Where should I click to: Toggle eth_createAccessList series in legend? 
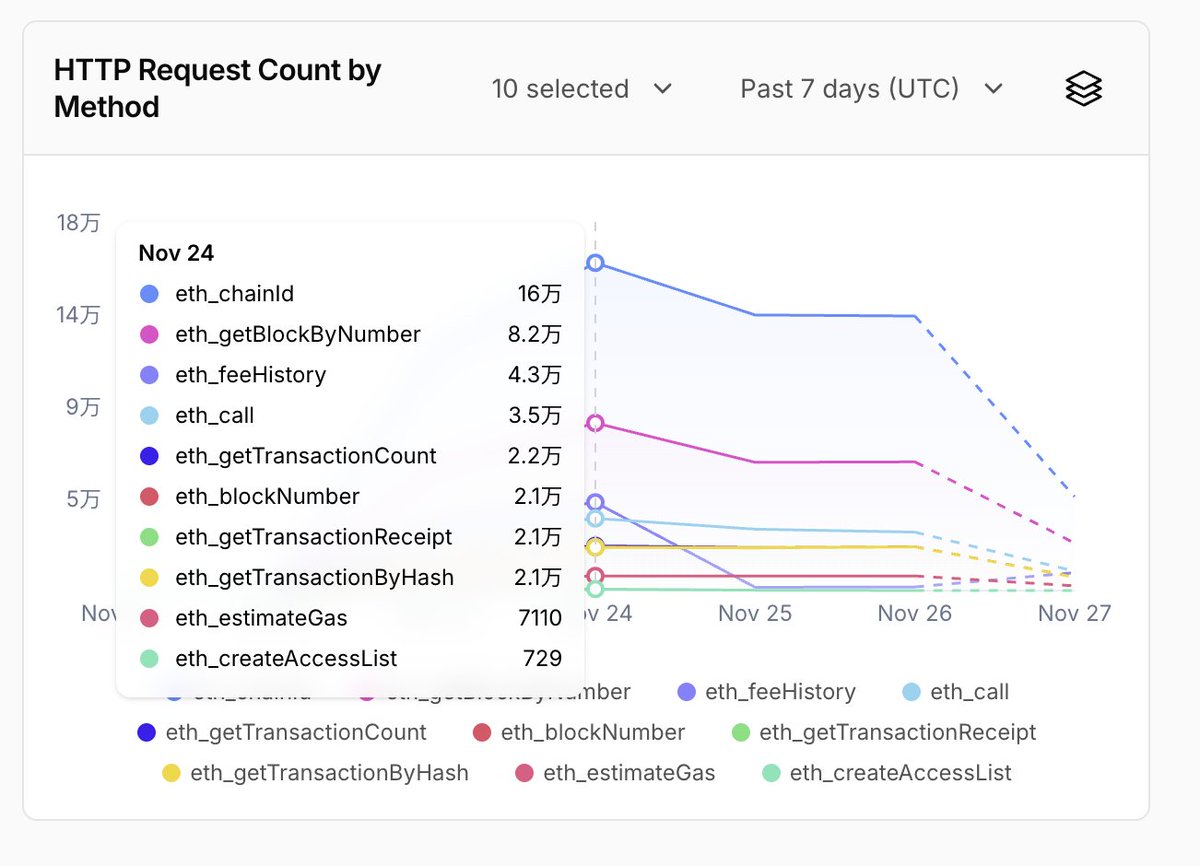pos(887,773)
